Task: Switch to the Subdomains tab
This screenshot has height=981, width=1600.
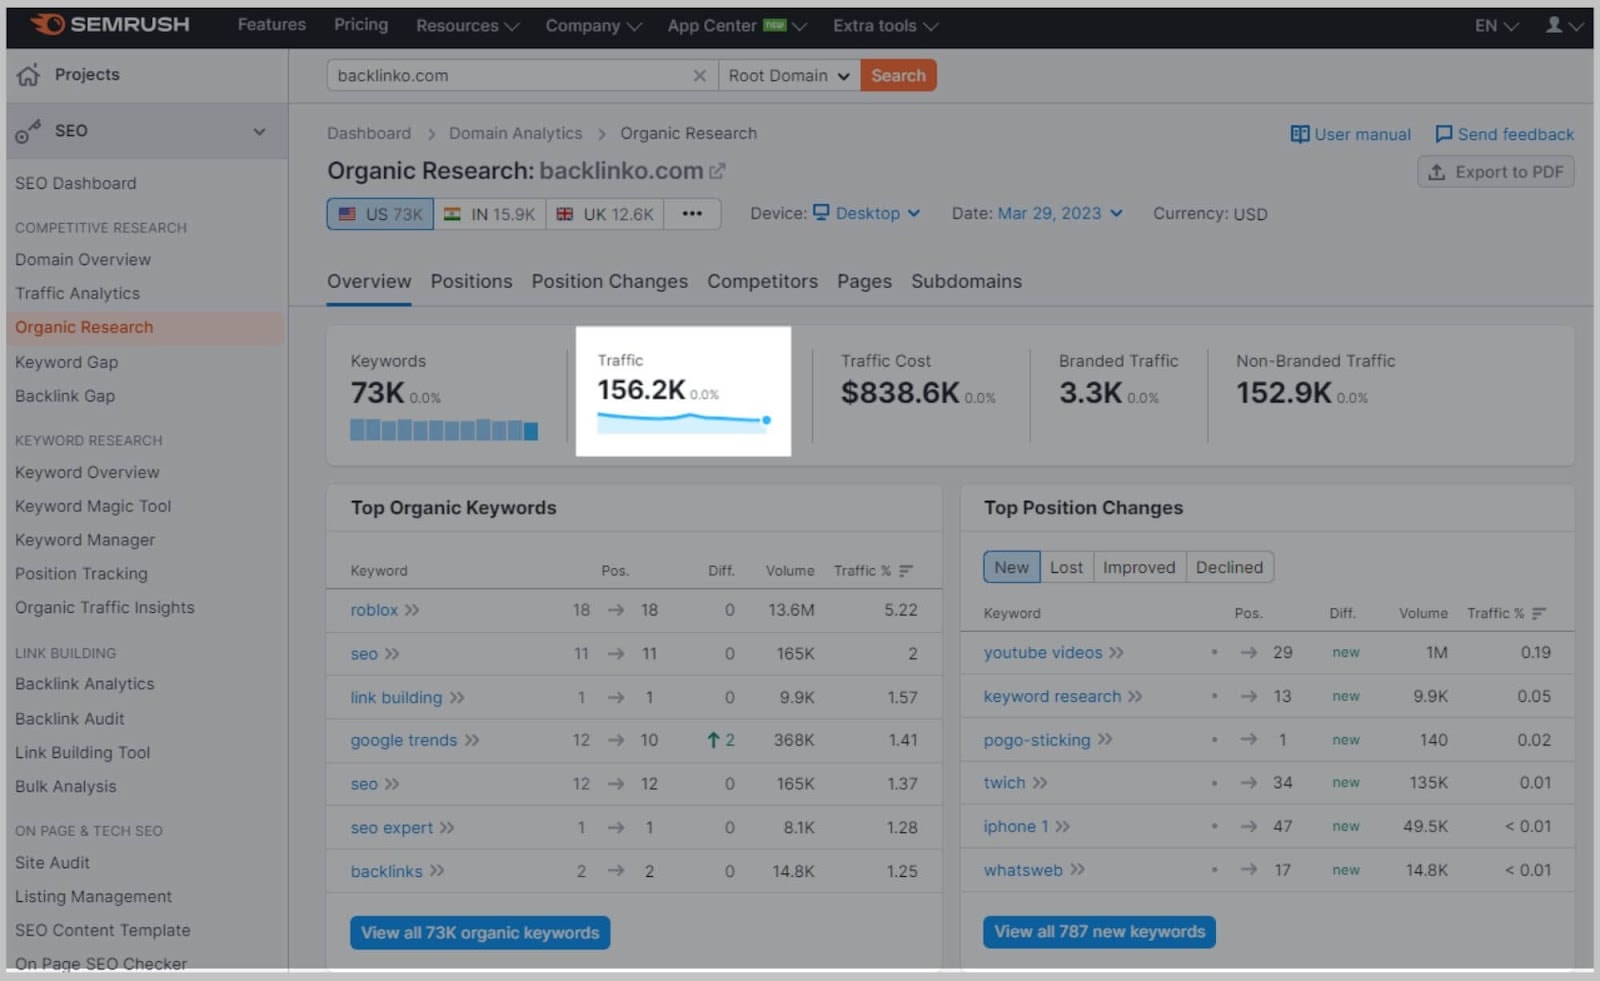Action: click(966, 282)
